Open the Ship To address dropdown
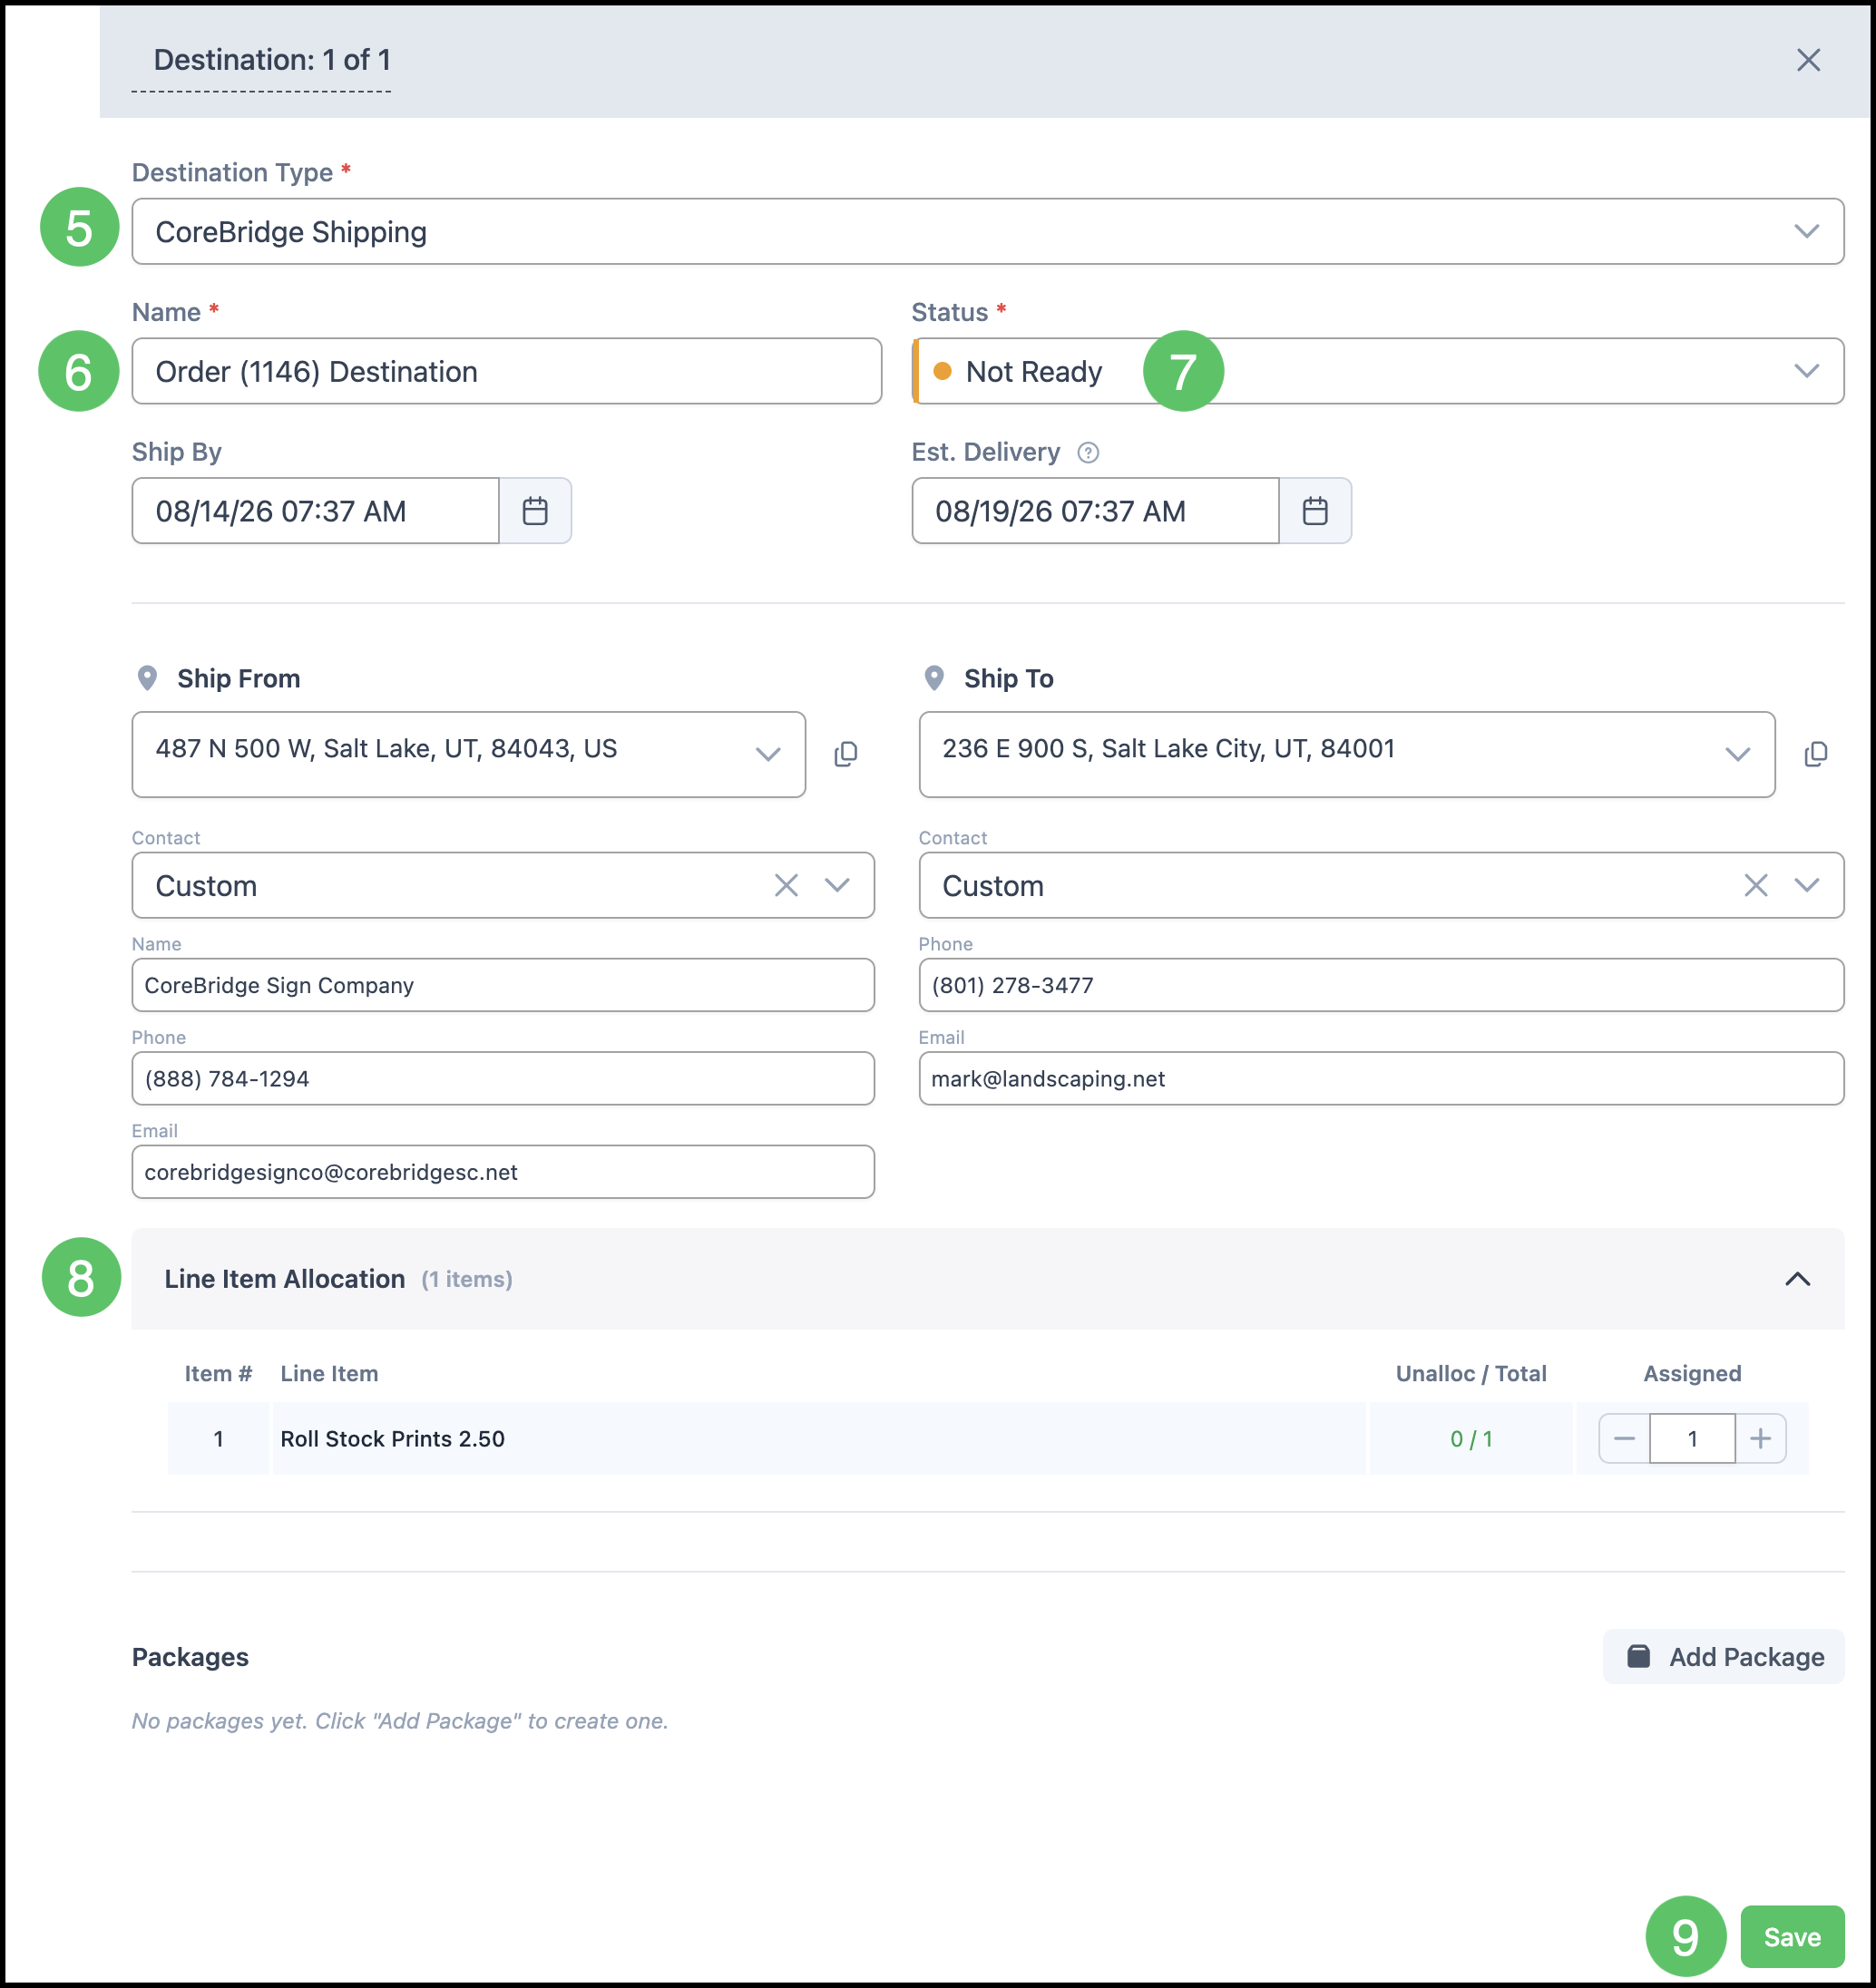 click(x=1347, y=754)
